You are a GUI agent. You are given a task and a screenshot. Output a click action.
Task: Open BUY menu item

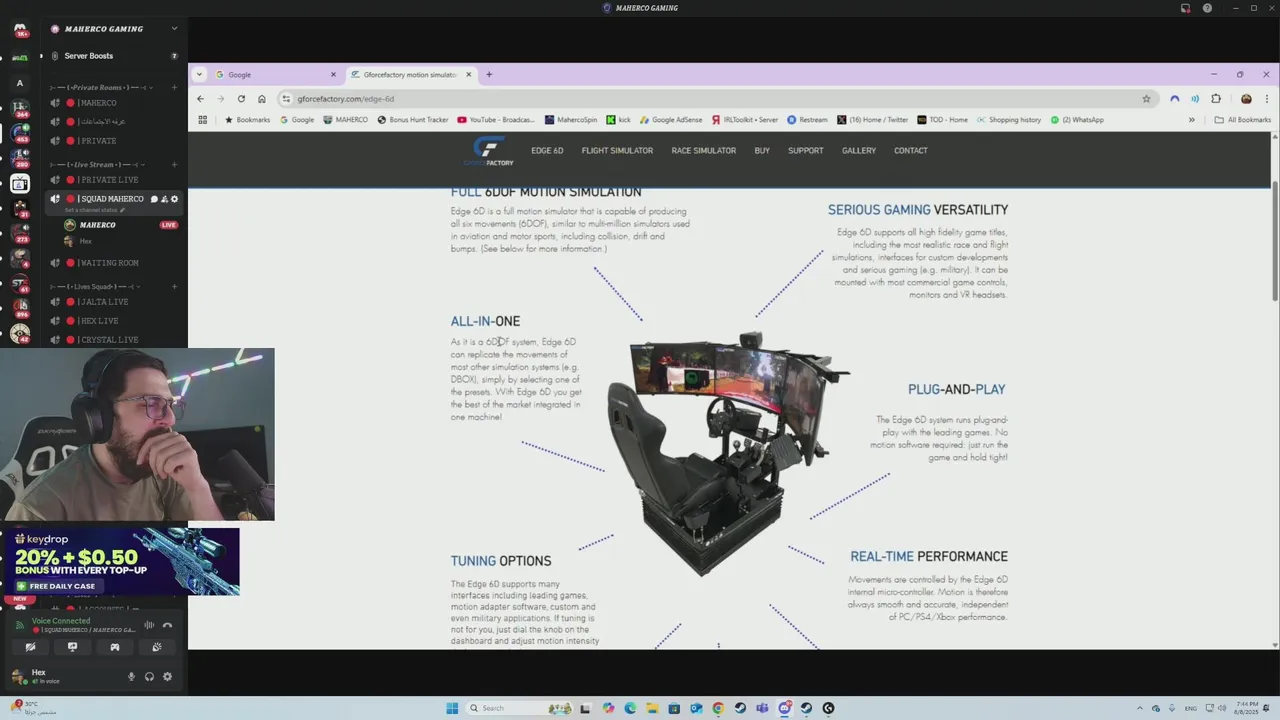tap(762, 151)
